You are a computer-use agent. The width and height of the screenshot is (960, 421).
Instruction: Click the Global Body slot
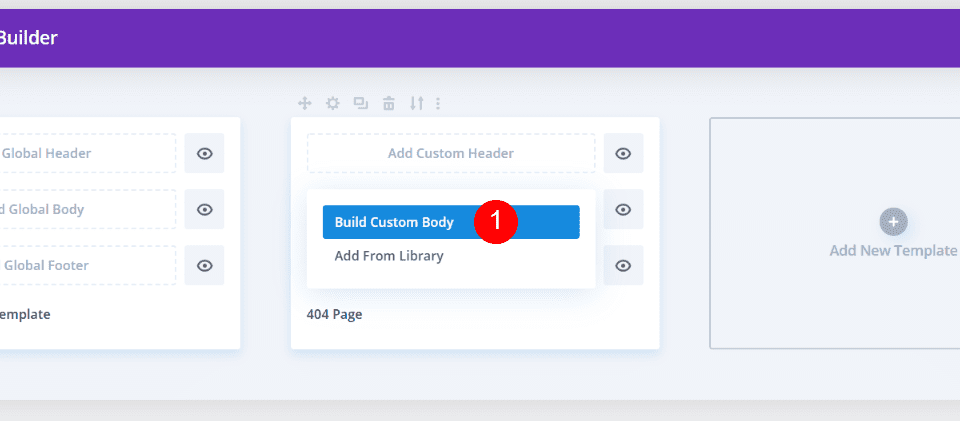click(x=88, y=209)
